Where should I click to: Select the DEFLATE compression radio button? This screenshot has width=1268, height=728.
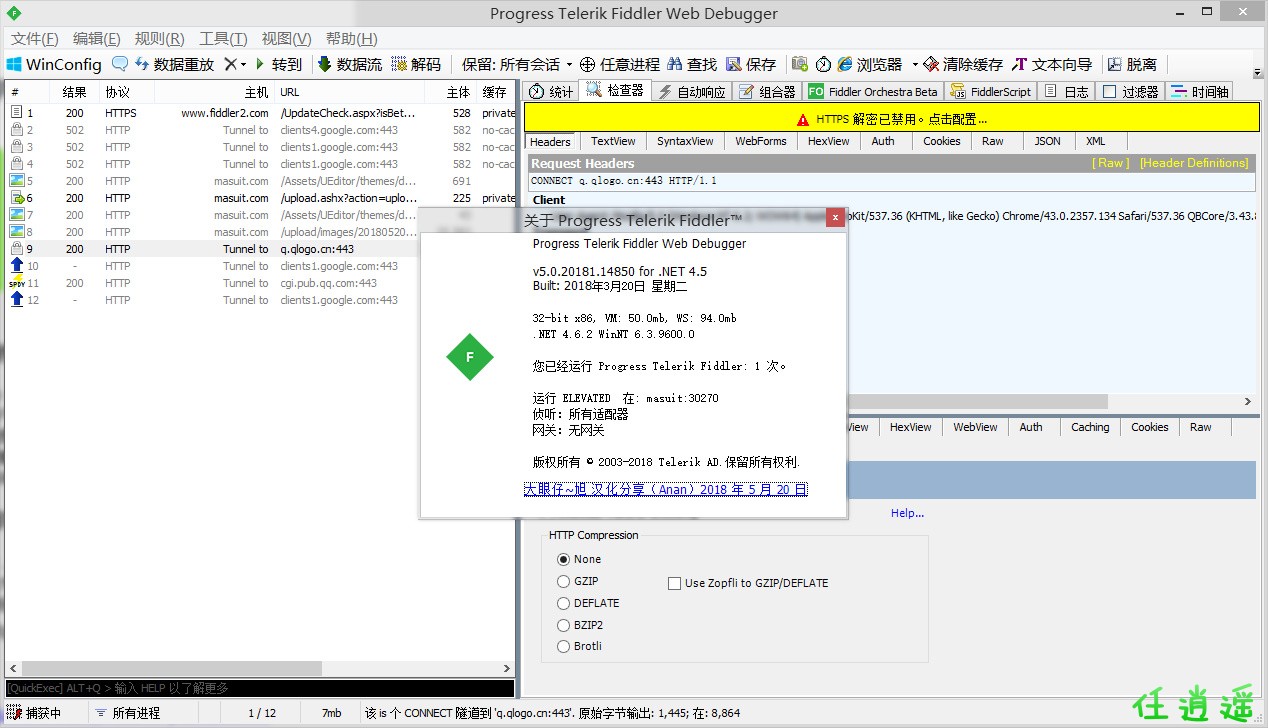564,604
